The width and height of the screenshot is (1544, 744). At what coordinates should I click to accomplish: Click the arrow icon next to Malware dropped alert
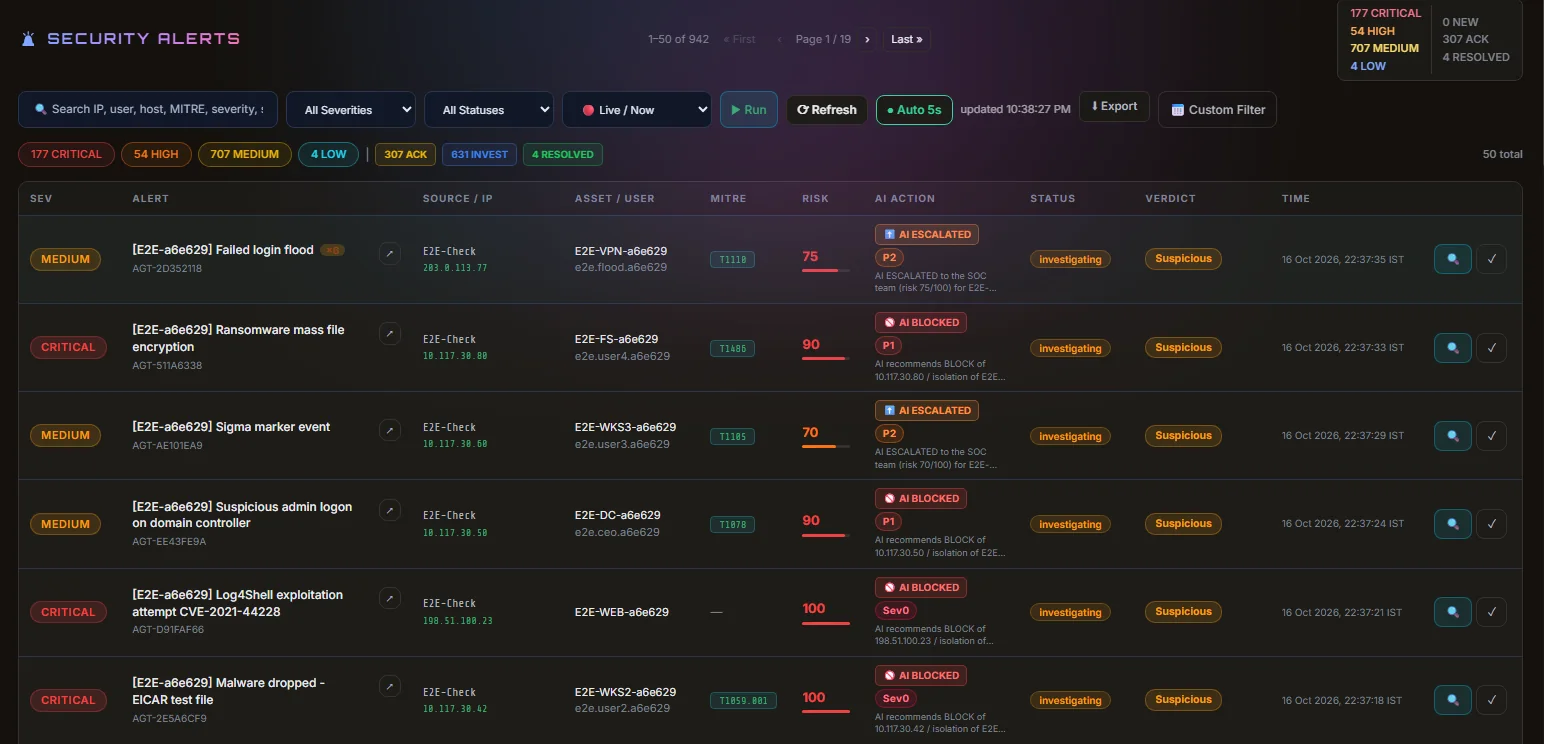(390, 686)
